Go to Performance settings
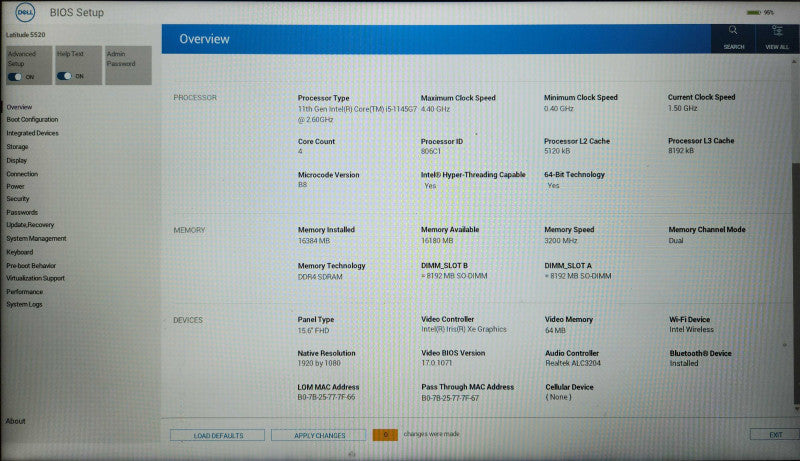Viewport: 800px width, 461px height. coord(24,292)
